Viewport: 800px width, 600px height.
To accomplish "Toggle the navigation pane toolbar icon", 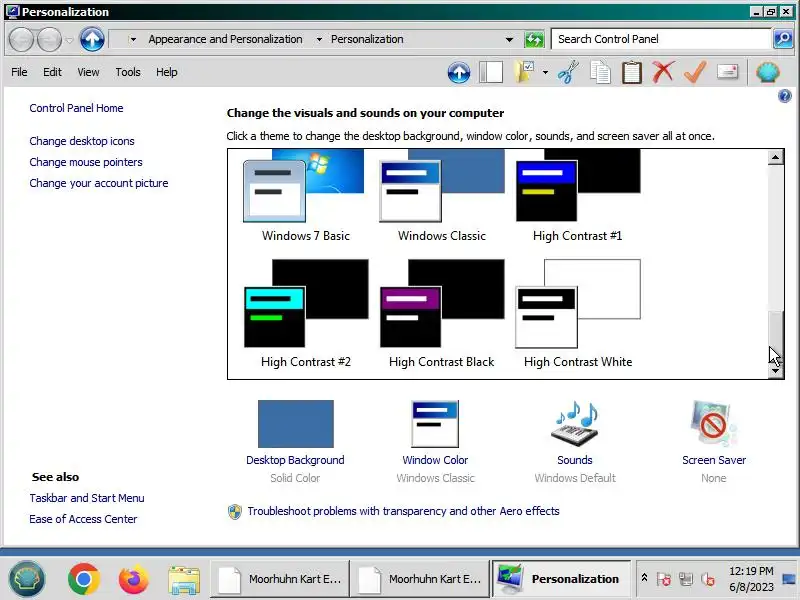I will point(491,72).
